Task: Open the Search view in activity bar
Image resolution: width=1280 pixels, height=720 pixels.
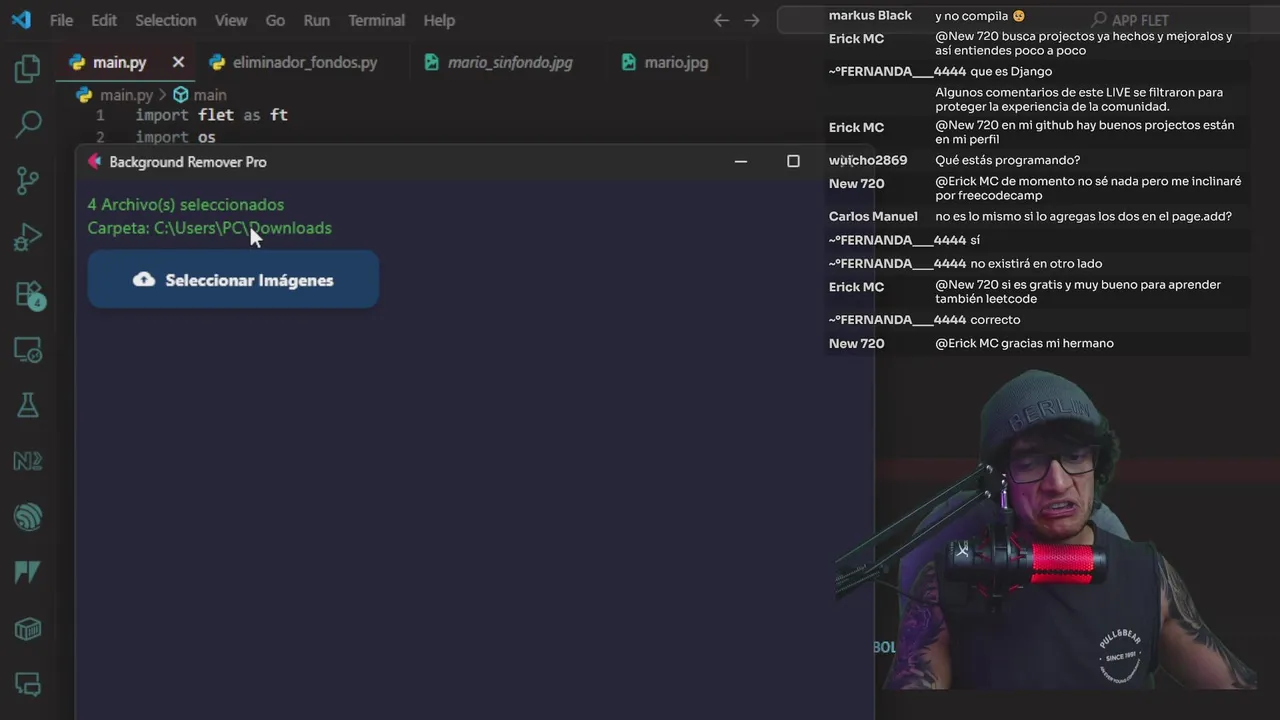Action: point(28,124)
